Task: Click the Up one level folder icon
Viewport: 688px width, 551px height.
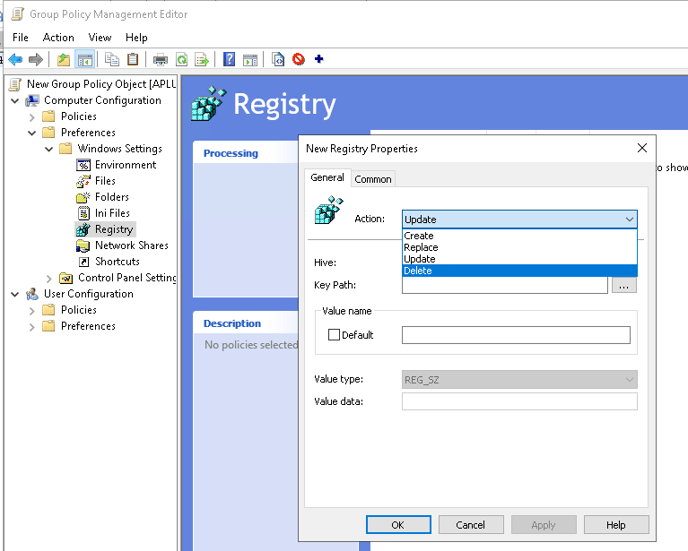Action: pyautogui.click(x=64, y=60)
